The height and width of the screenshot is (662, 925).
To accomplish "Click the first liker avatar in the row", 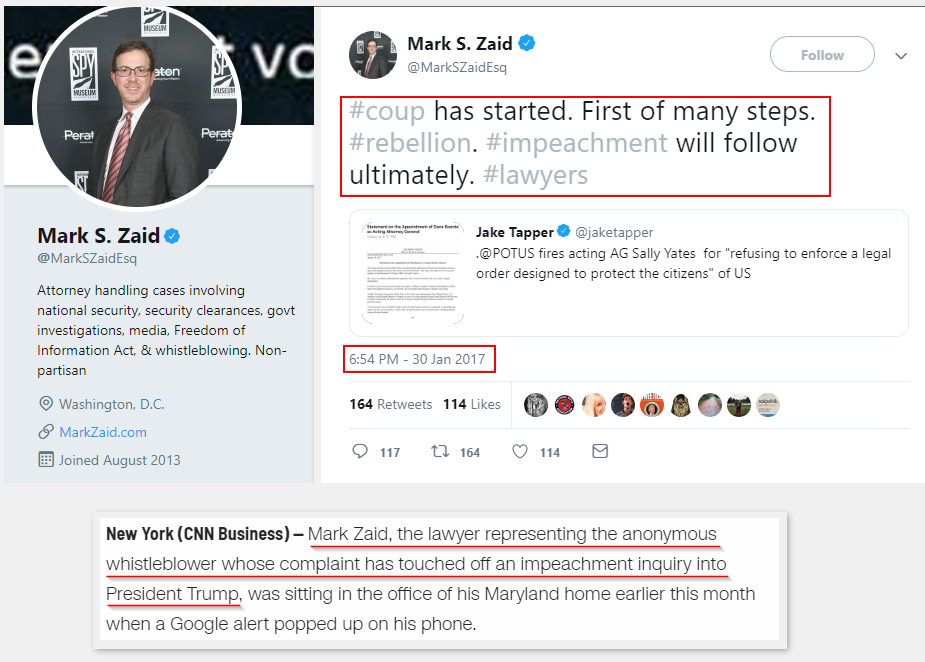I will click(x=536, y=405).
